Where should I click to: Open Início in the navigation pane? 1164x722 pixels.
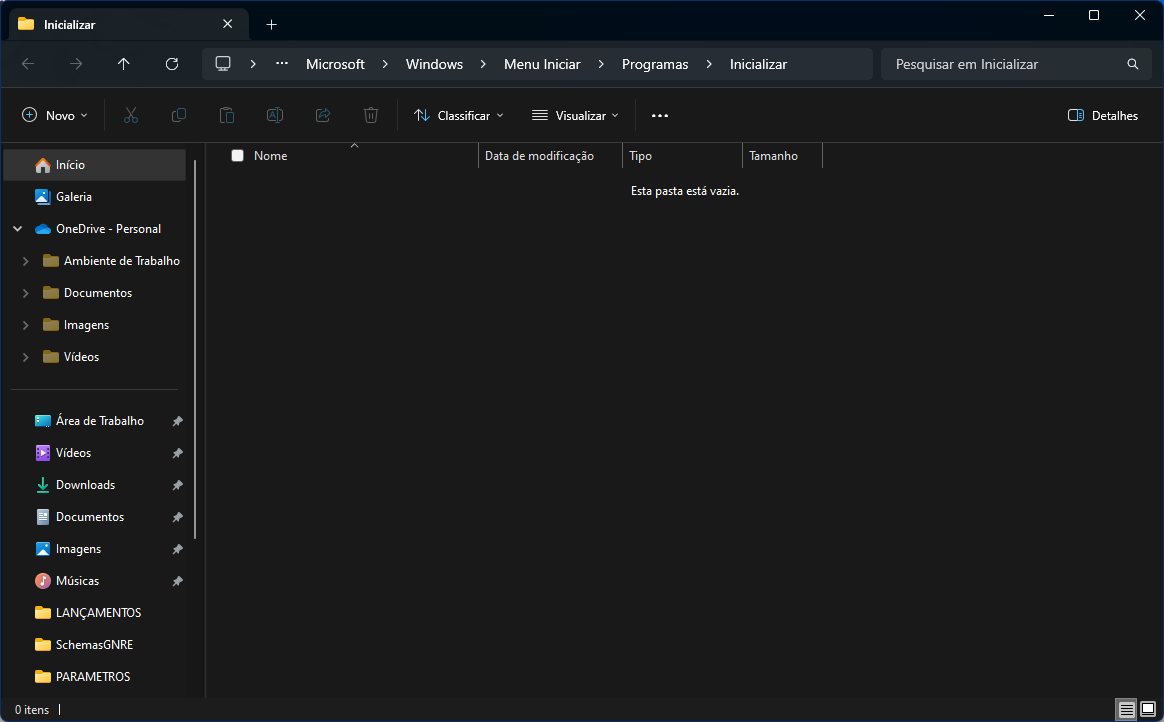pyautogui.click(x=95, y=165)
